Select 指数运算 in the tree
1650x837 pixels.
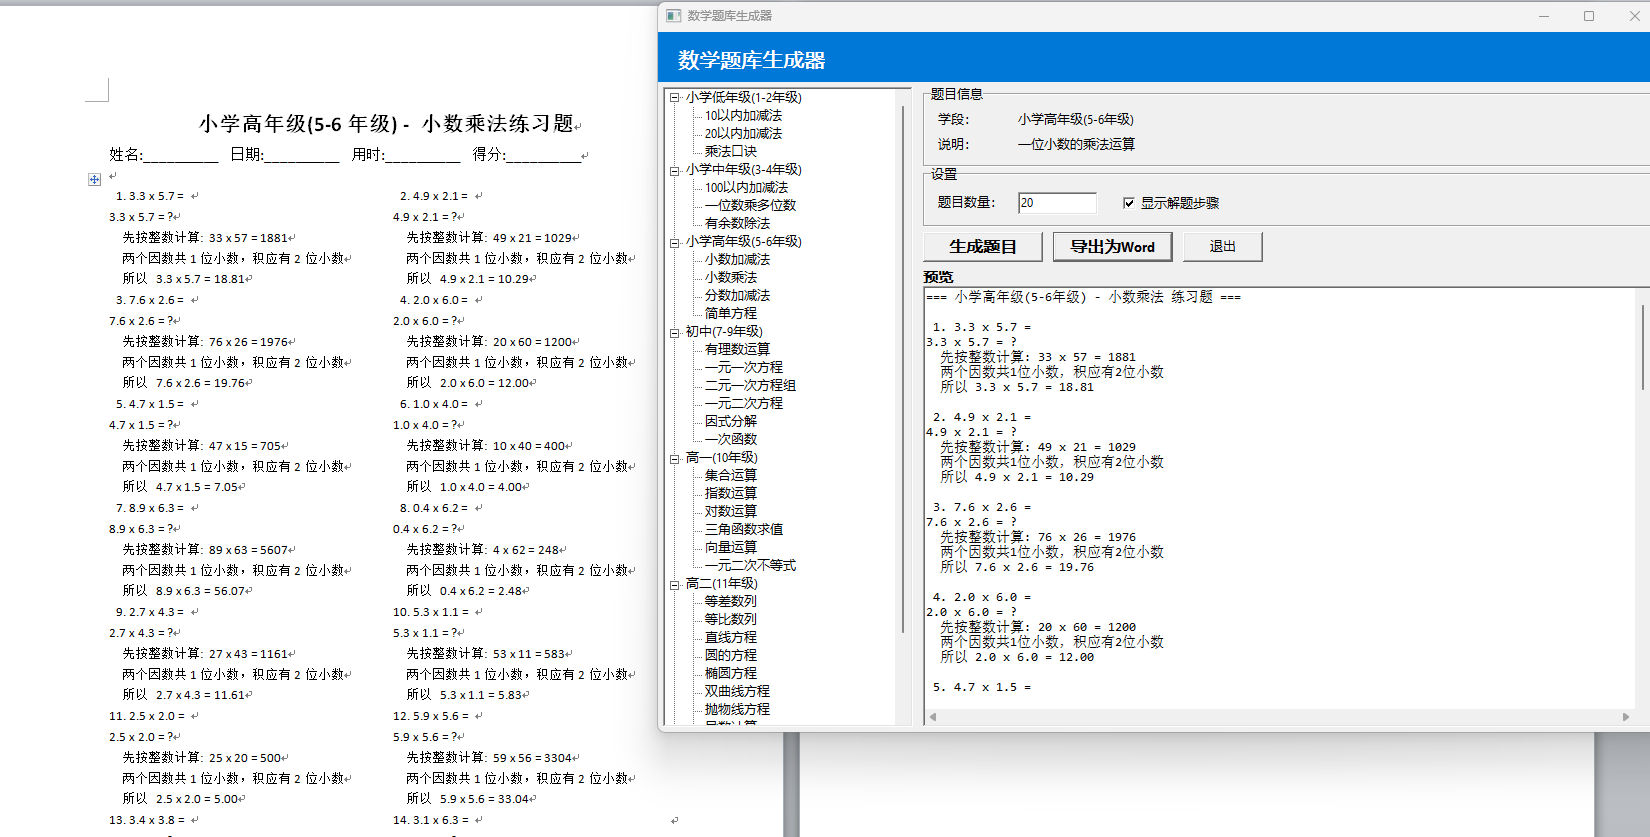(x=730, y=494)
